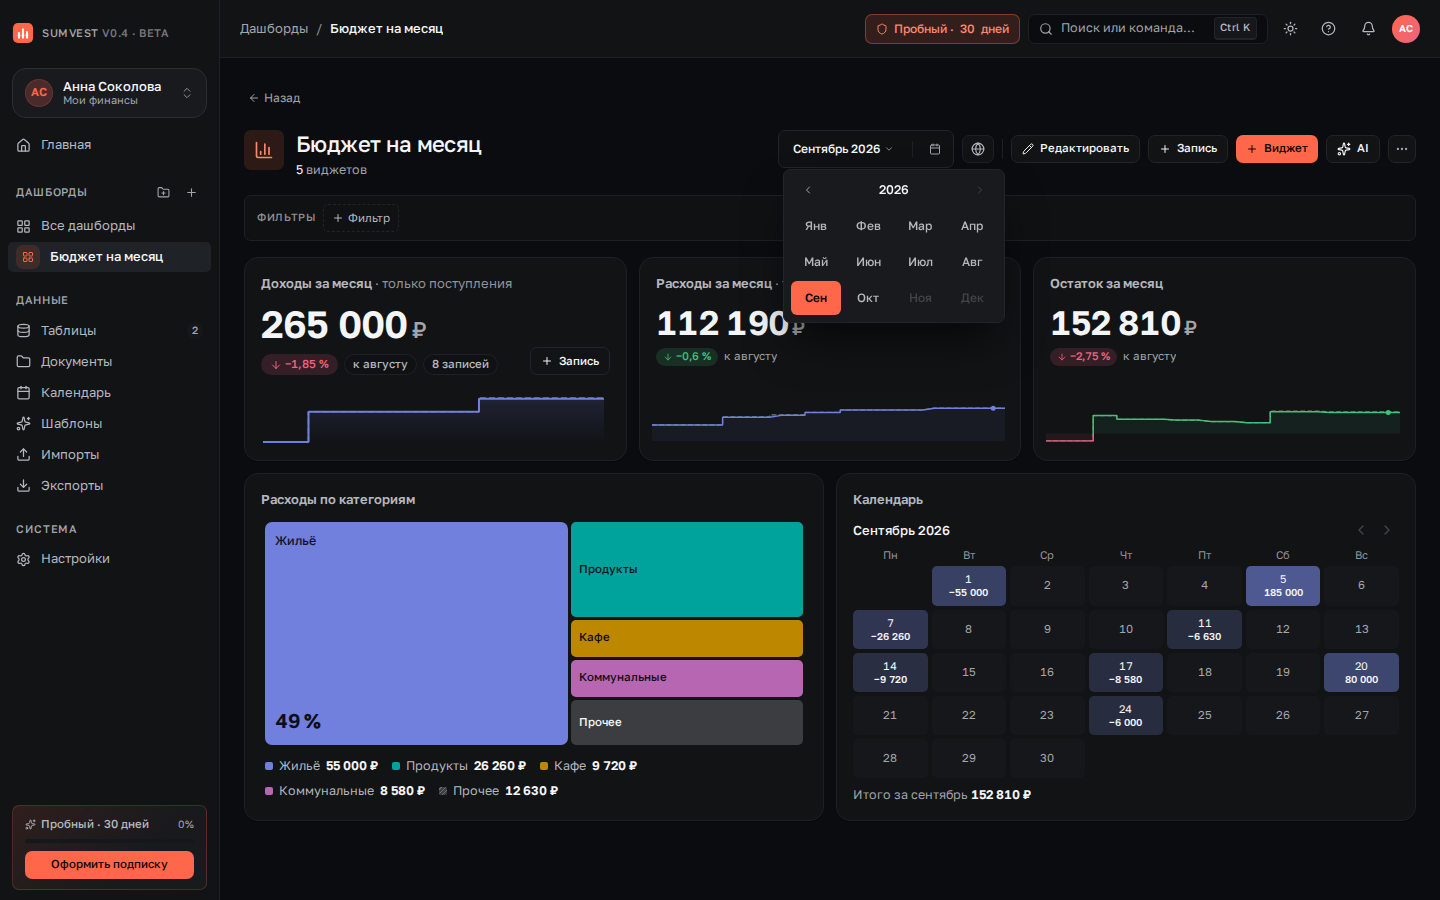Go to previous month in Календарь widget
The height and width of the screenshot is (900, 1440).
tap(1361, 530)
